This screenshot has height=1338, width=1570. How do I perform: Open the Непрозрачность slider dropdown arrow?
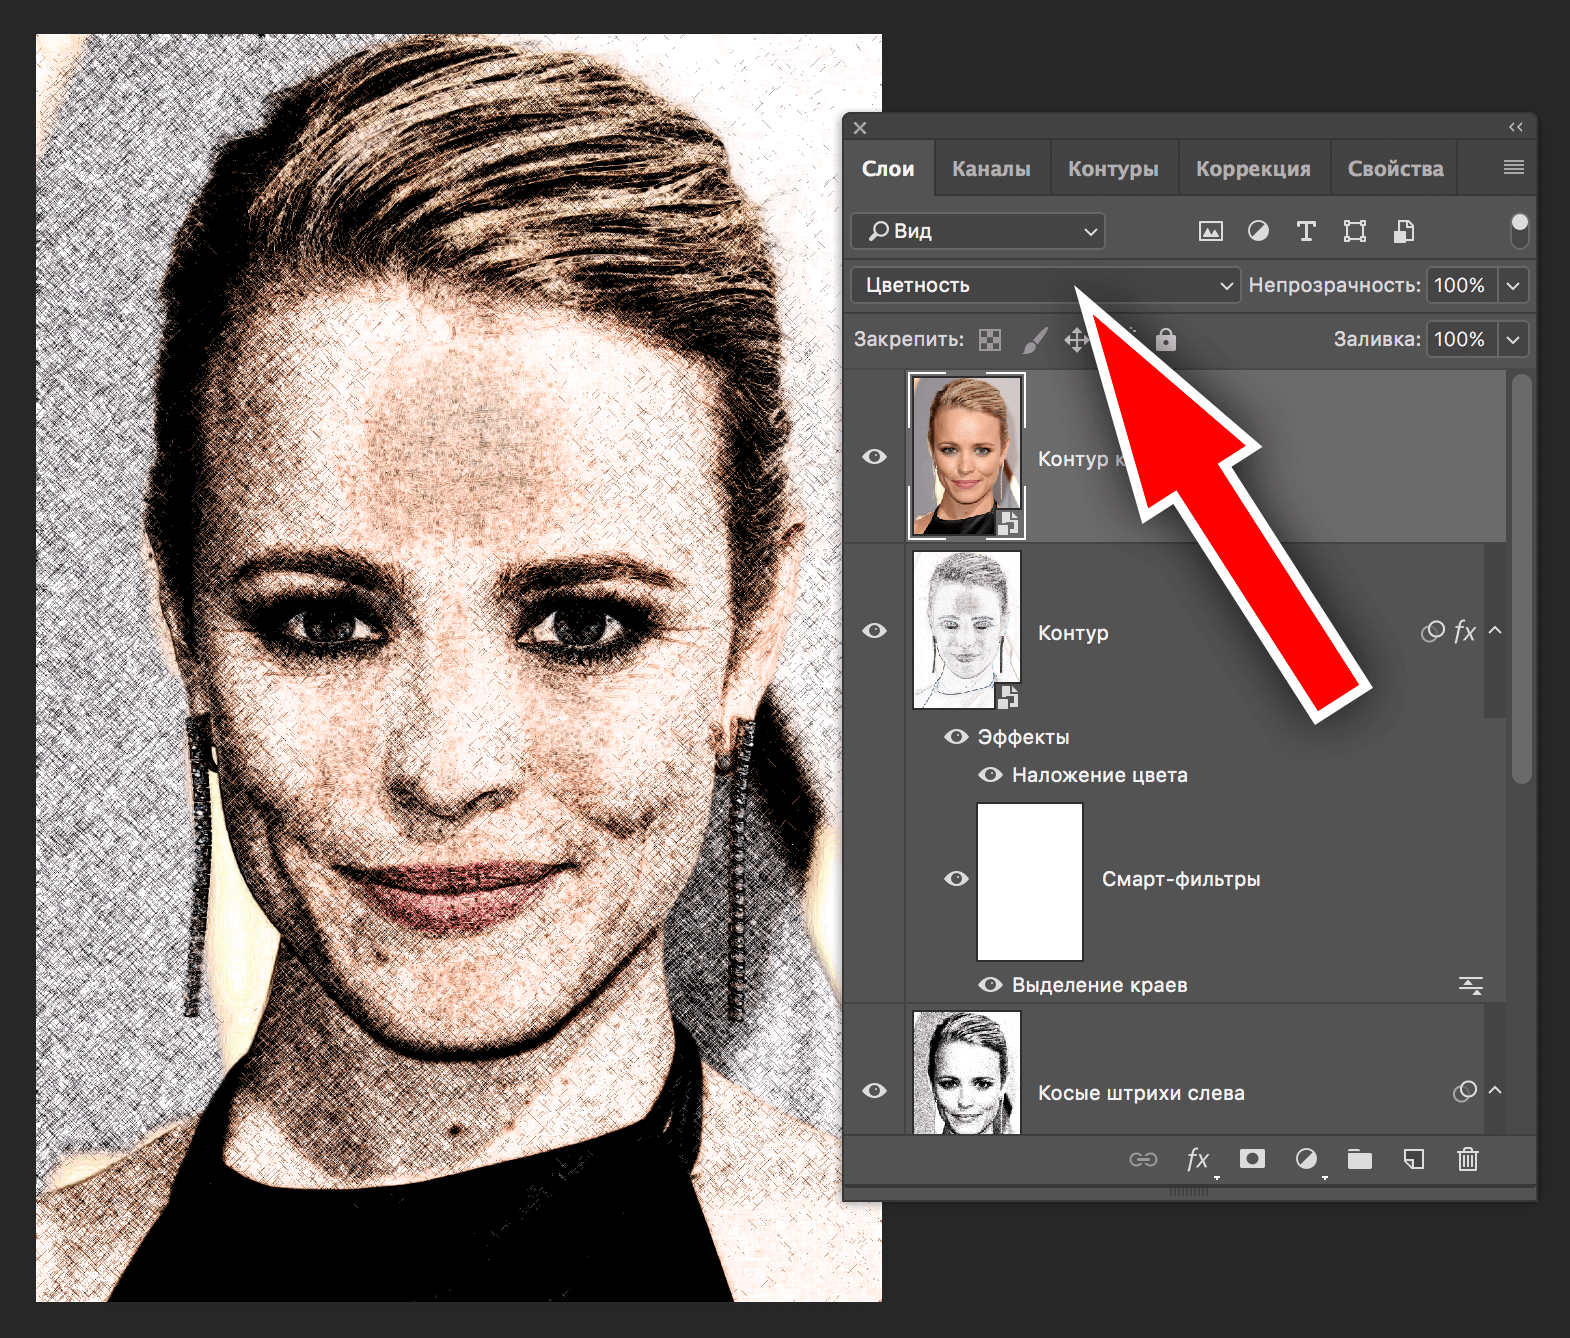click(x=1514, y=285)
